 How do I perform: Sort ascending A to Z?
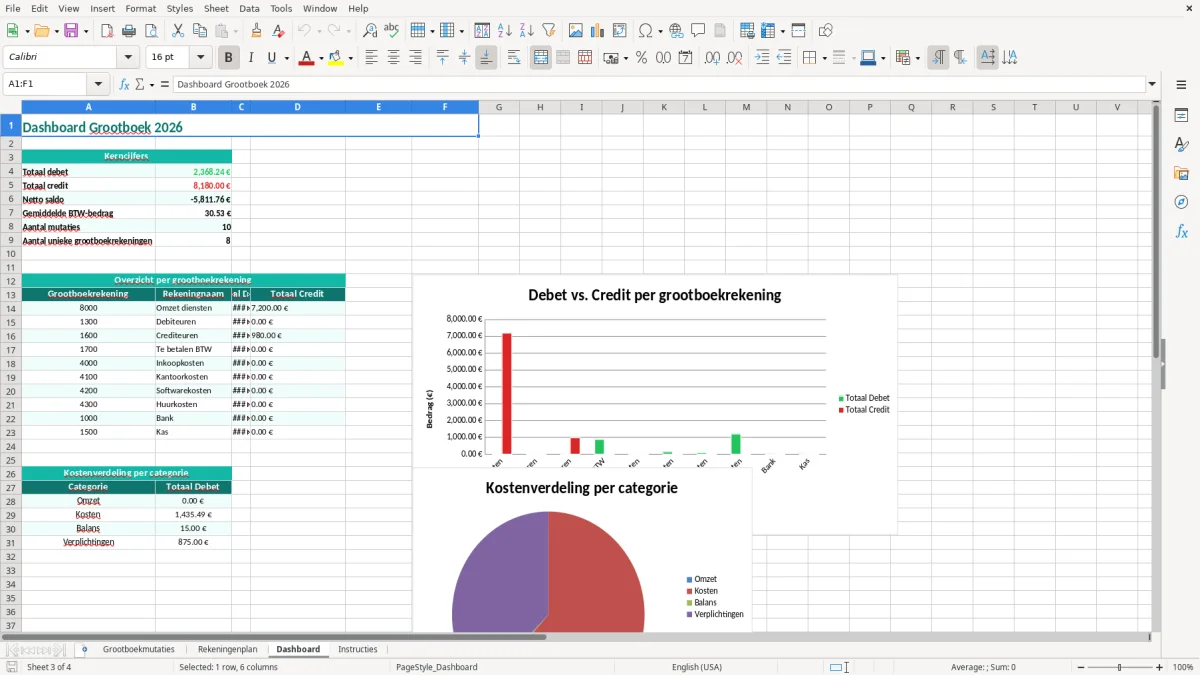(x=505, y=31)
